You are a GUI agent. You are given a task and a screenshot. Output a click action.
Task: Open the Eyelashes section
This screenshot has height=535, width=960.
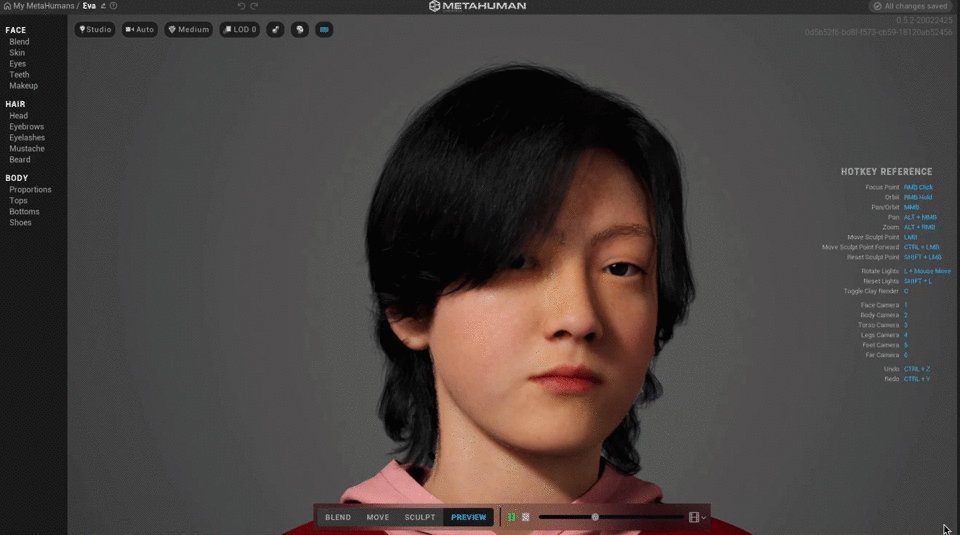coord(27,138)
